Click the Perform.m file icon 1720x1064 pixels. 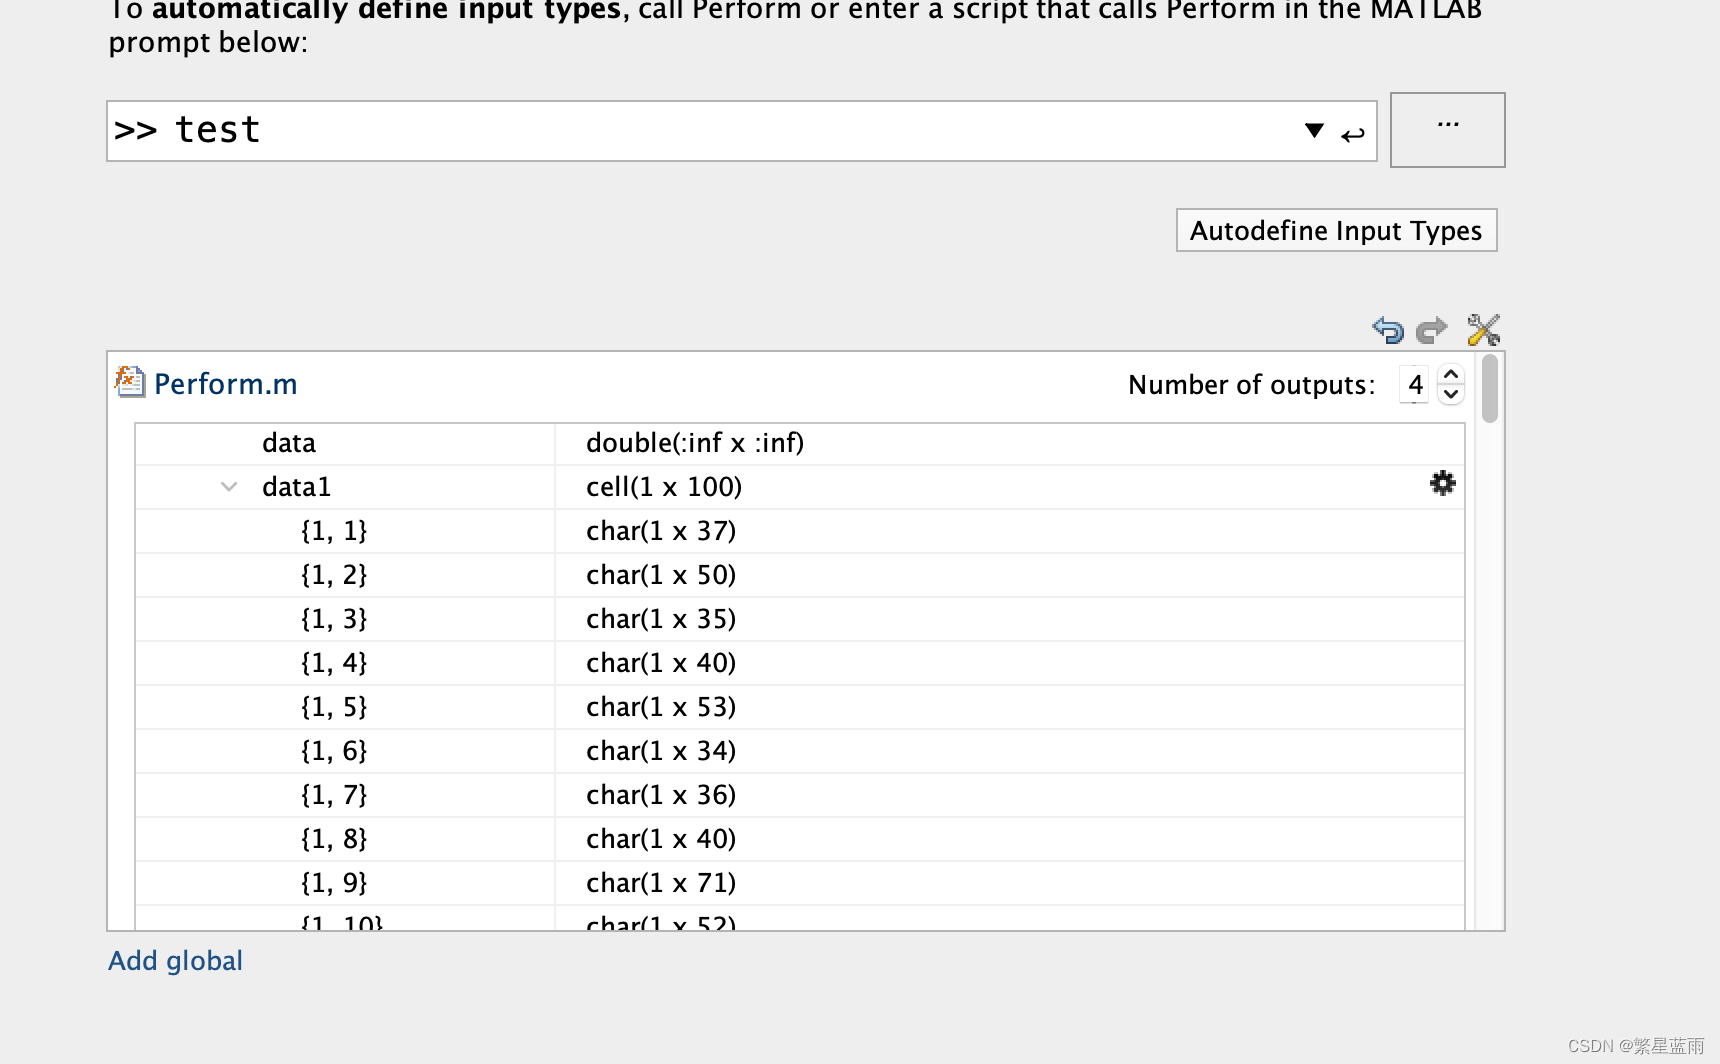click(x=129, y=383)
